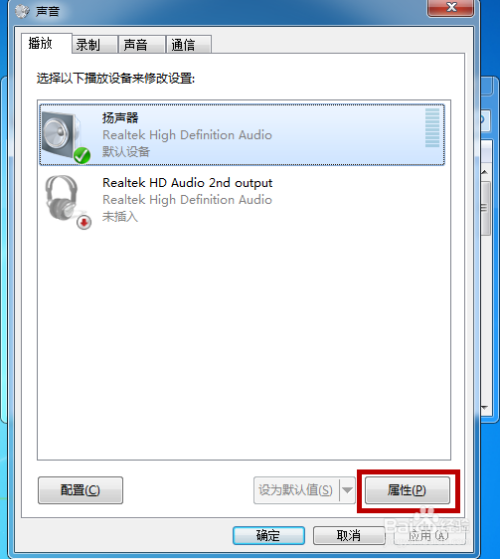Click the headphone icon of 2nd output
The image size is (500, 559).
(62, 198)
